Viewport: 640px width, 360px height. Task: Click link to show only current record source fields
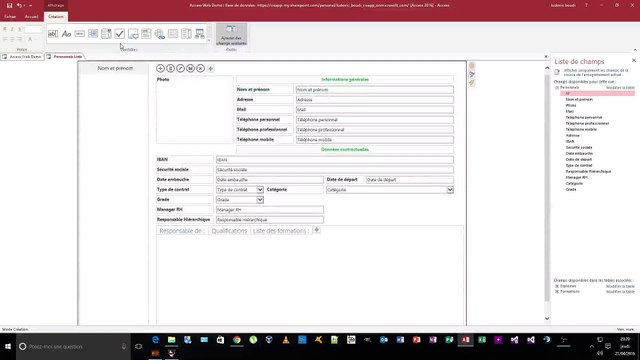[x=596, y=73]
